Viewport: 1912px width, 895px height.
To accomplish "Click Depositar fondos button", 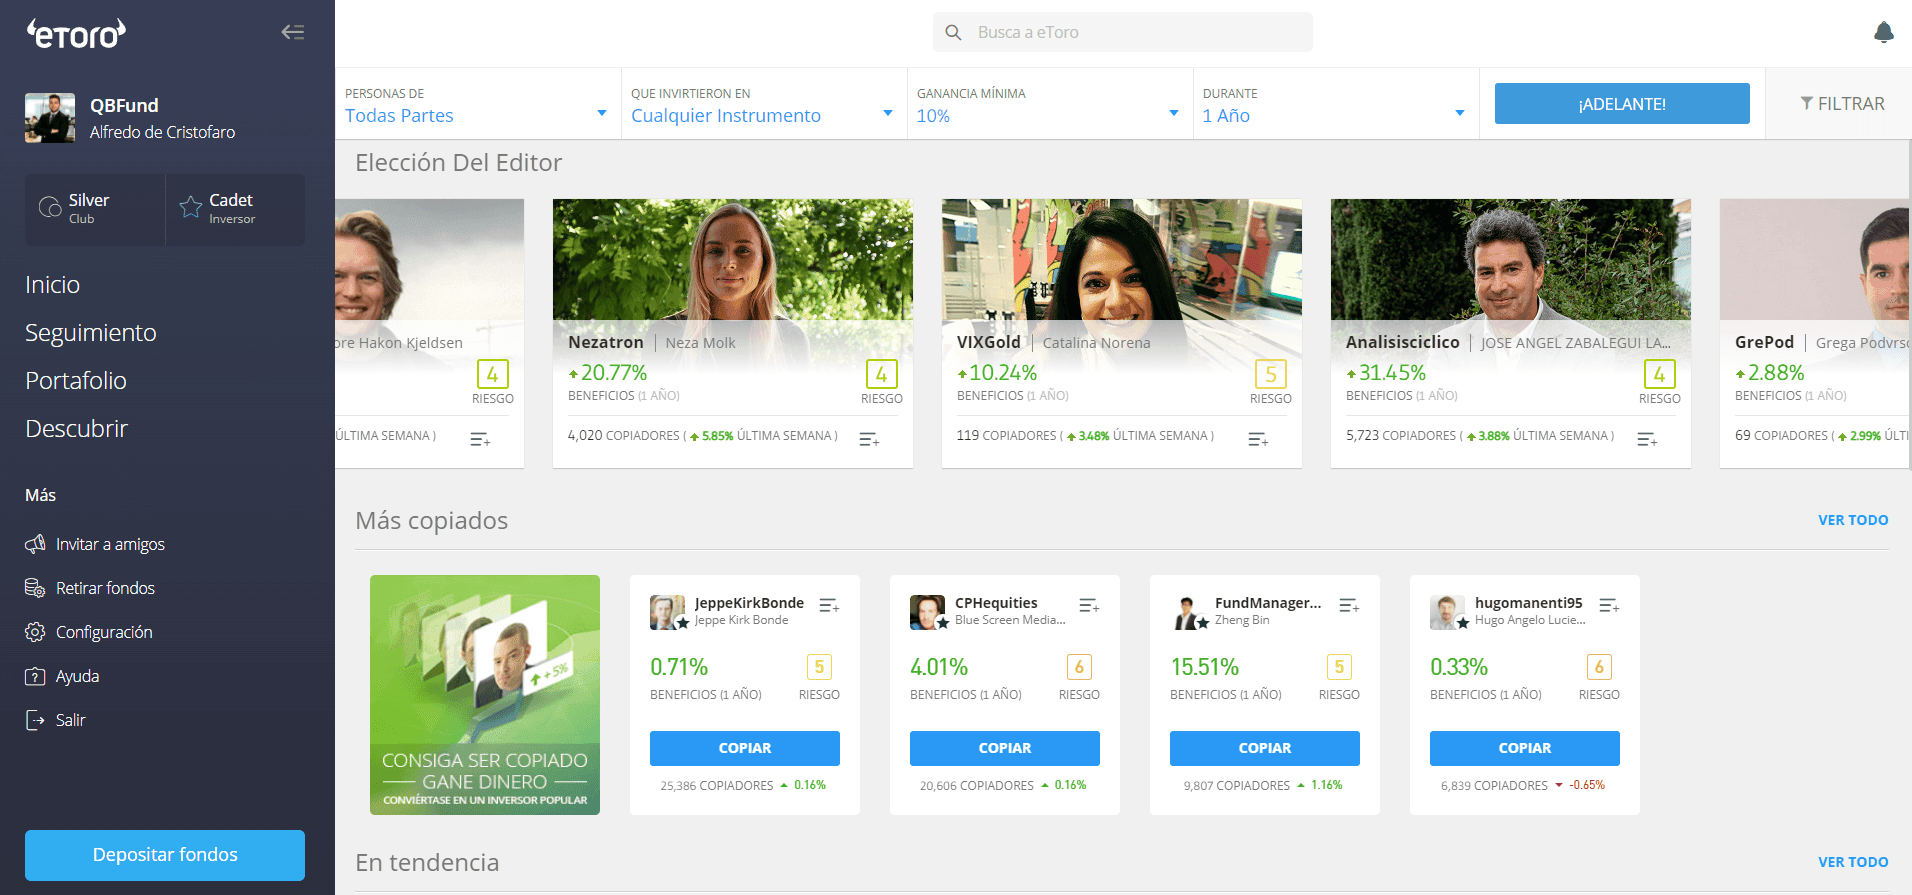I will (165, 855).
